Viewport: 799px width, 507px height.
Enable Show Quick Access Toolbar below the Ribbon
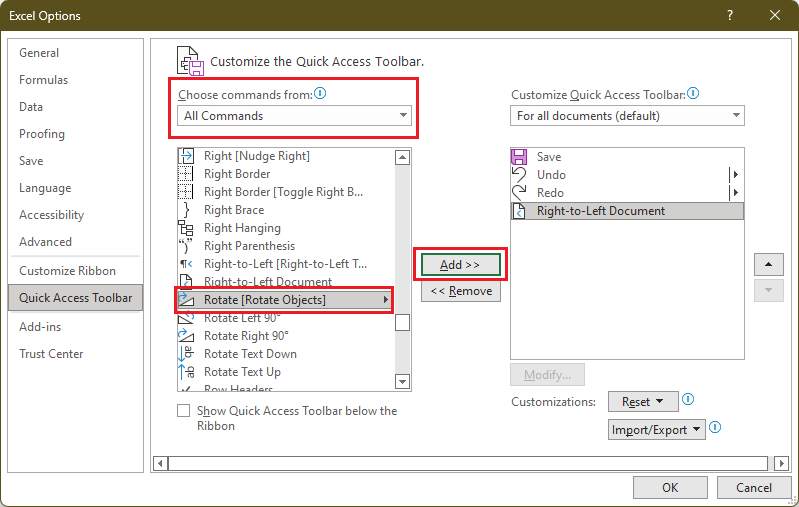[x=183, y=411]
